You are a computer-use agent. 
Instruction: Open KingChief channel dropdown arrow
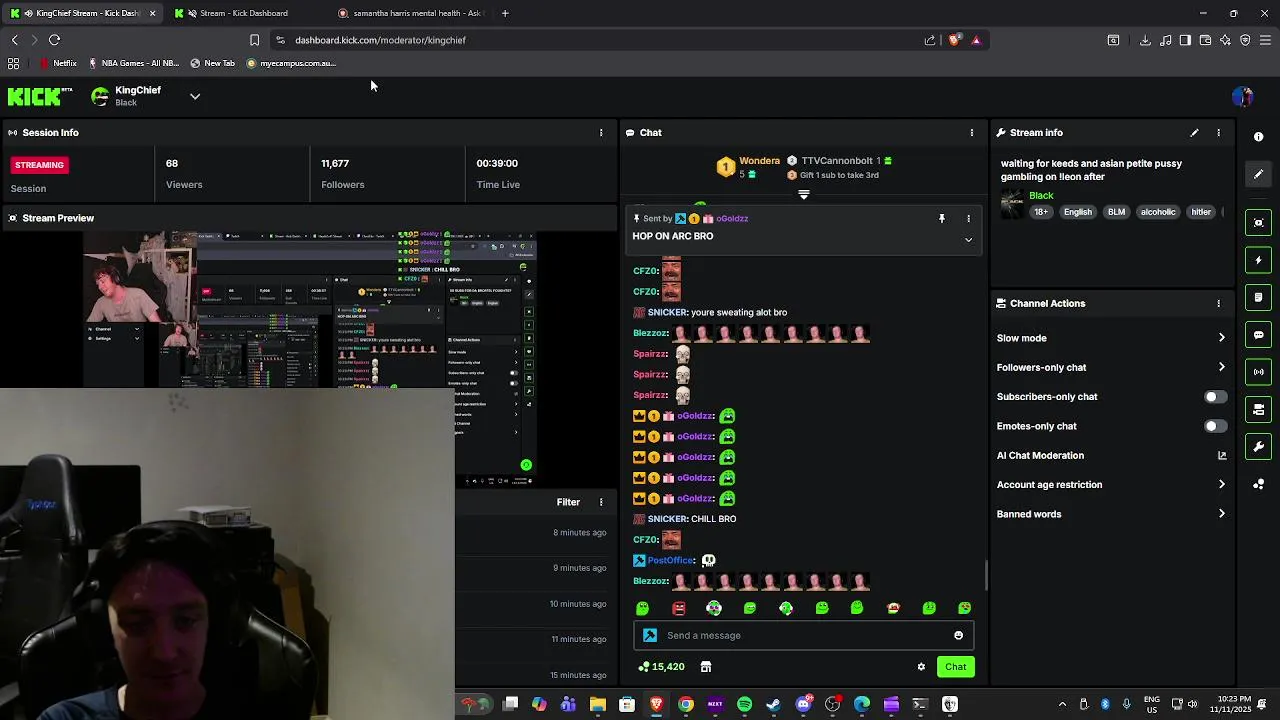coord(195,96)
